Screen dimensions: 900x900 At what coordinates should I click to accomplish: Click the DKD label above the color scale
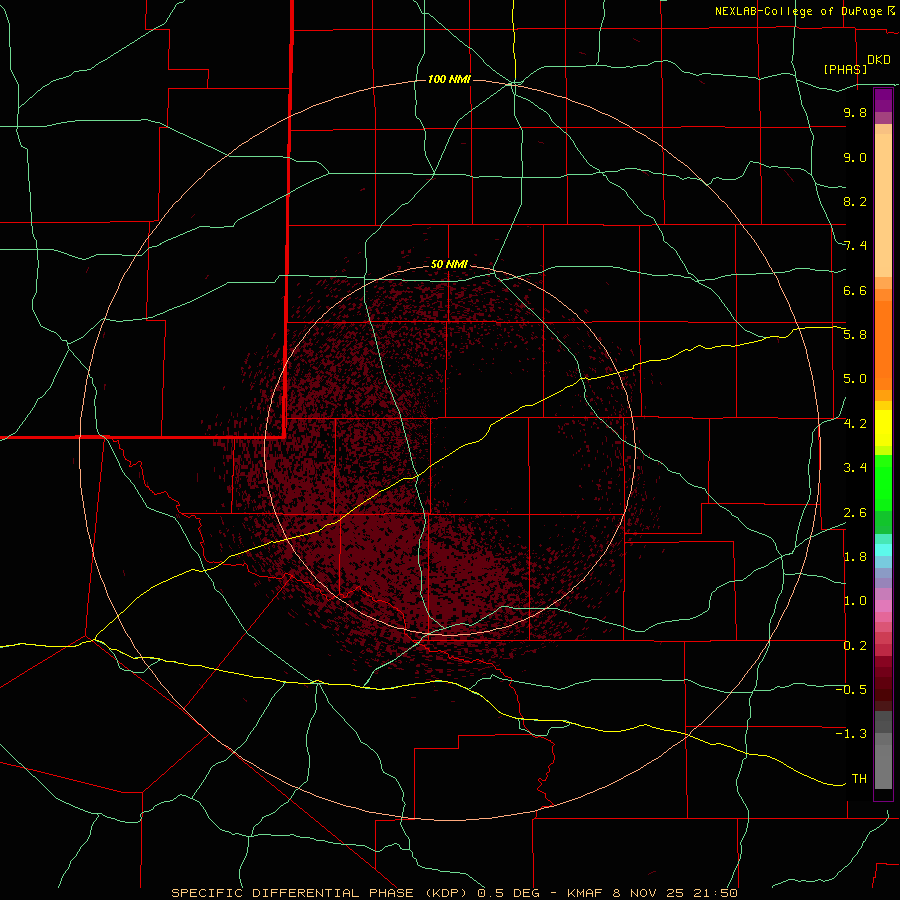879,60
